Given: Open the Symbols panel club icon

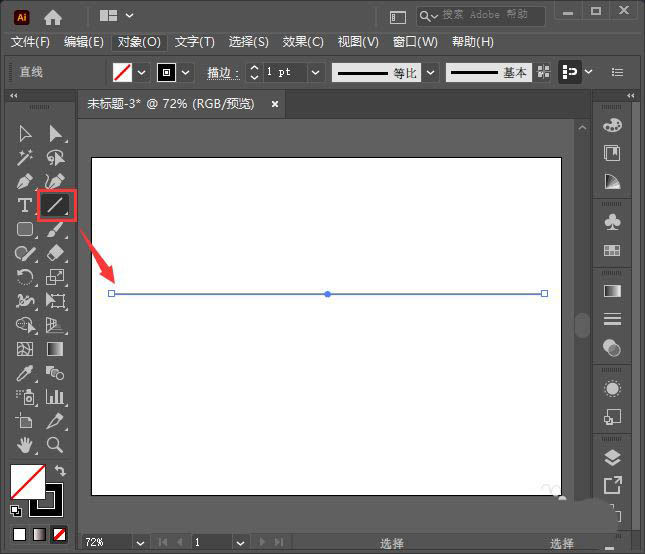Looking at the screenshot, I should (x=612, y=222).
